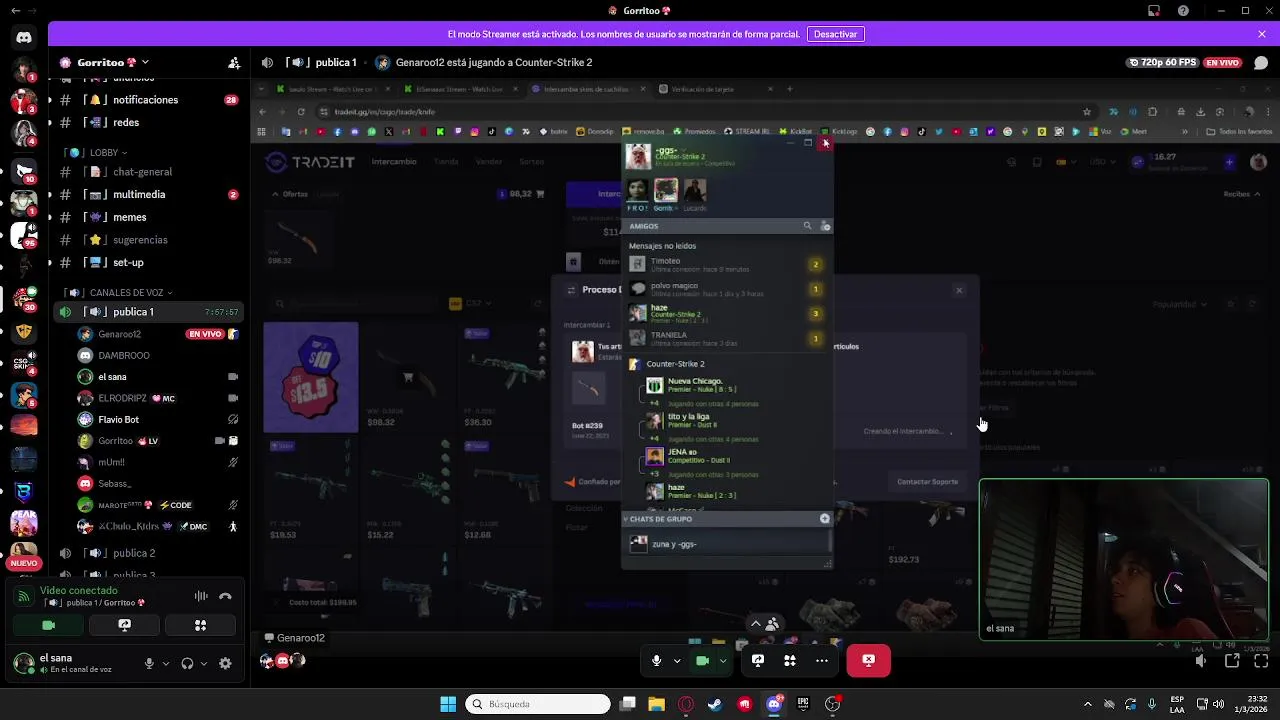Image resolution: width=1280 pixels, height=720 pixels.
Task: Open the chat-general channel
Action: pos(148,172)
